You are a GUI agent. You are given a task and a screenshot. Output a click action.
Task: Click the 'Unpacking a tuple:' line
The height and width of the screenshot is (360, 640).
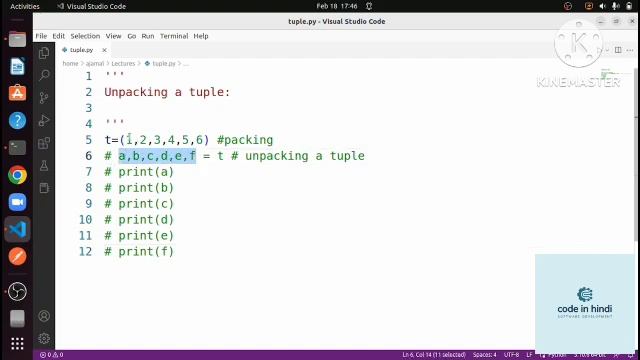tap(167, 92)
